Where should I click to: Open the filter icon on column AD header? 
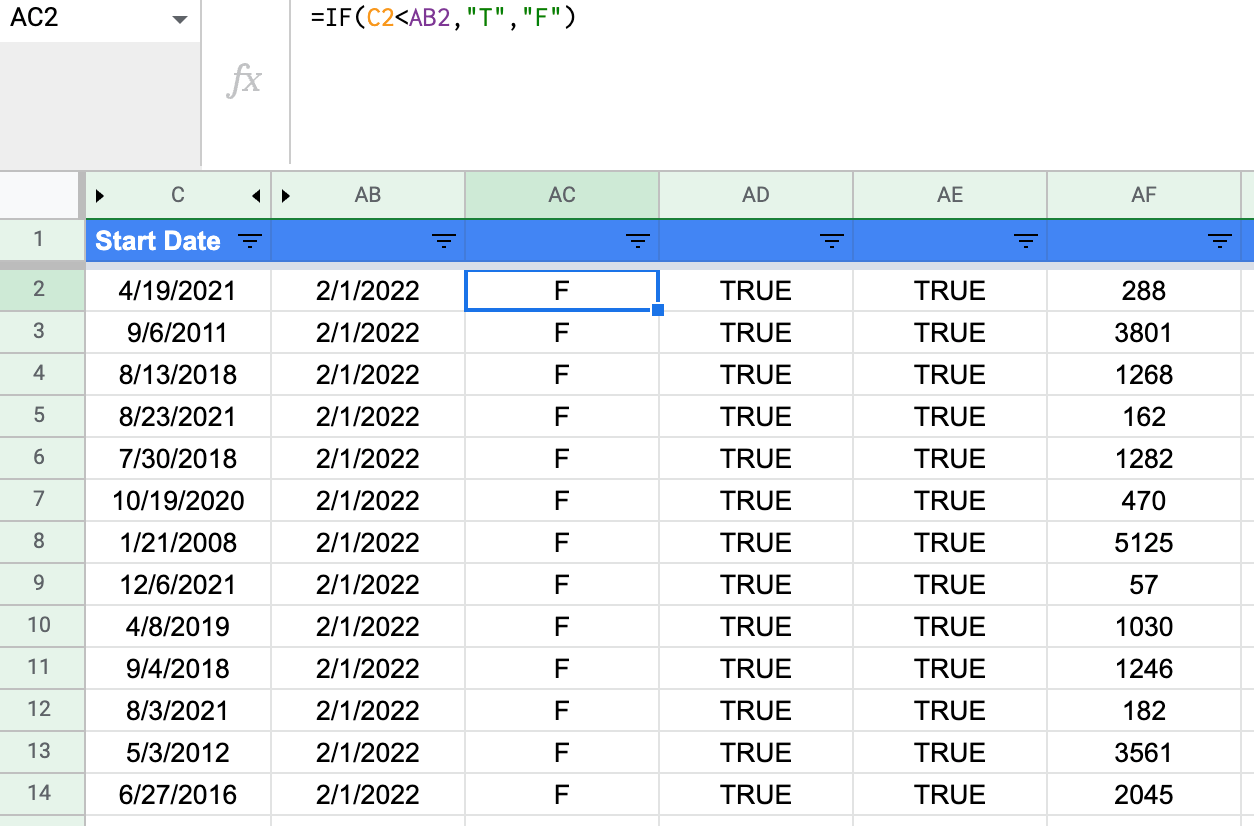831,241
